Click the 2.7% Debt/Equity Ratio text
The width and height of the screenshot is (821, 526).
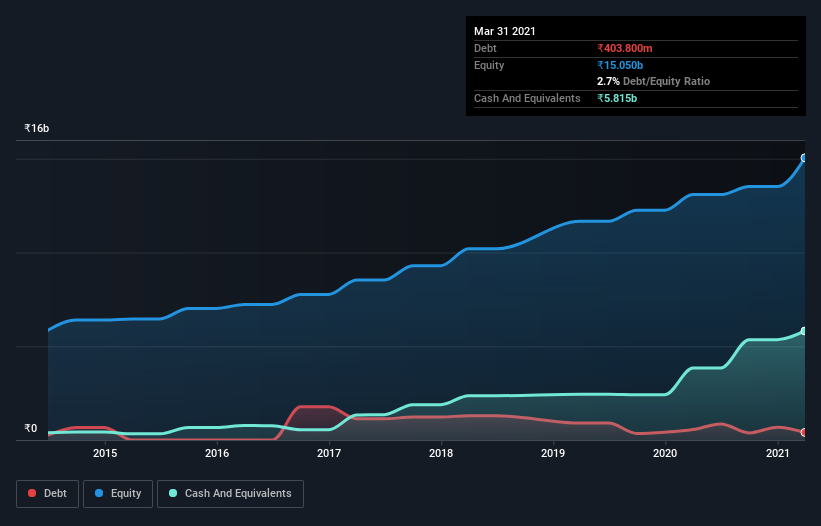point(653,82)
